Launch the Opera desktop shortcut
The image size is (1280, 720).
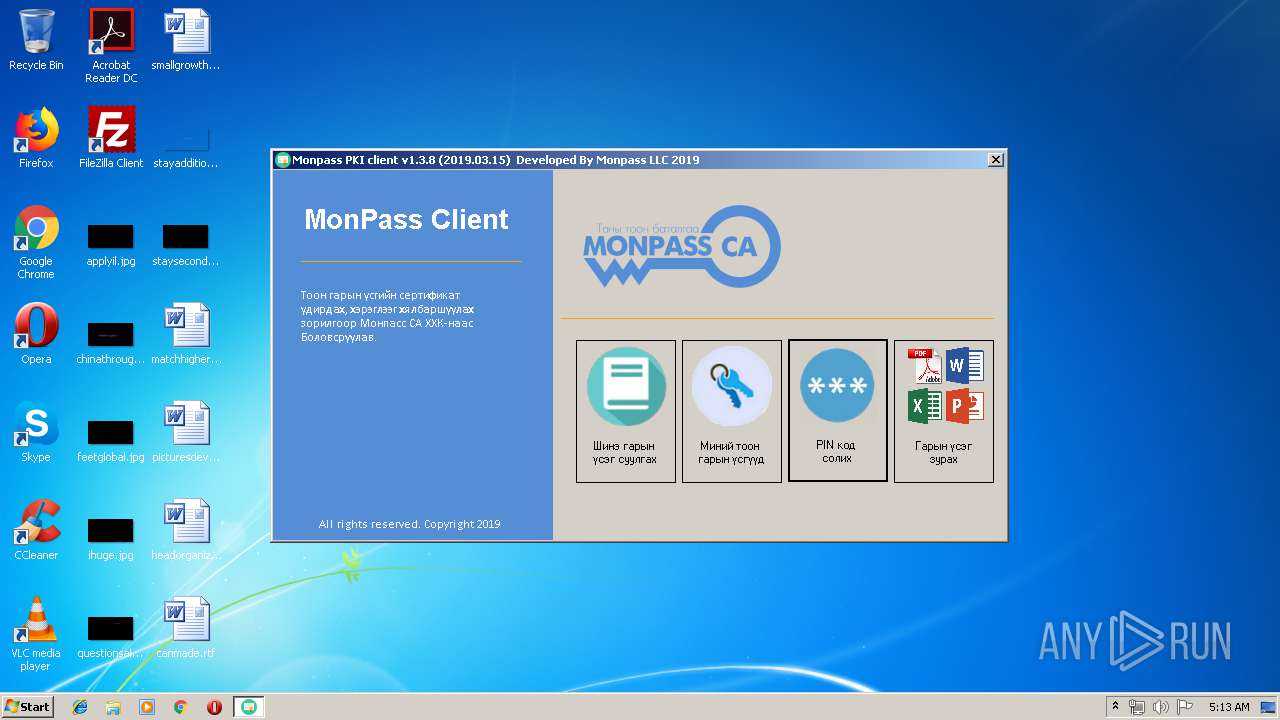pos(36,334)
